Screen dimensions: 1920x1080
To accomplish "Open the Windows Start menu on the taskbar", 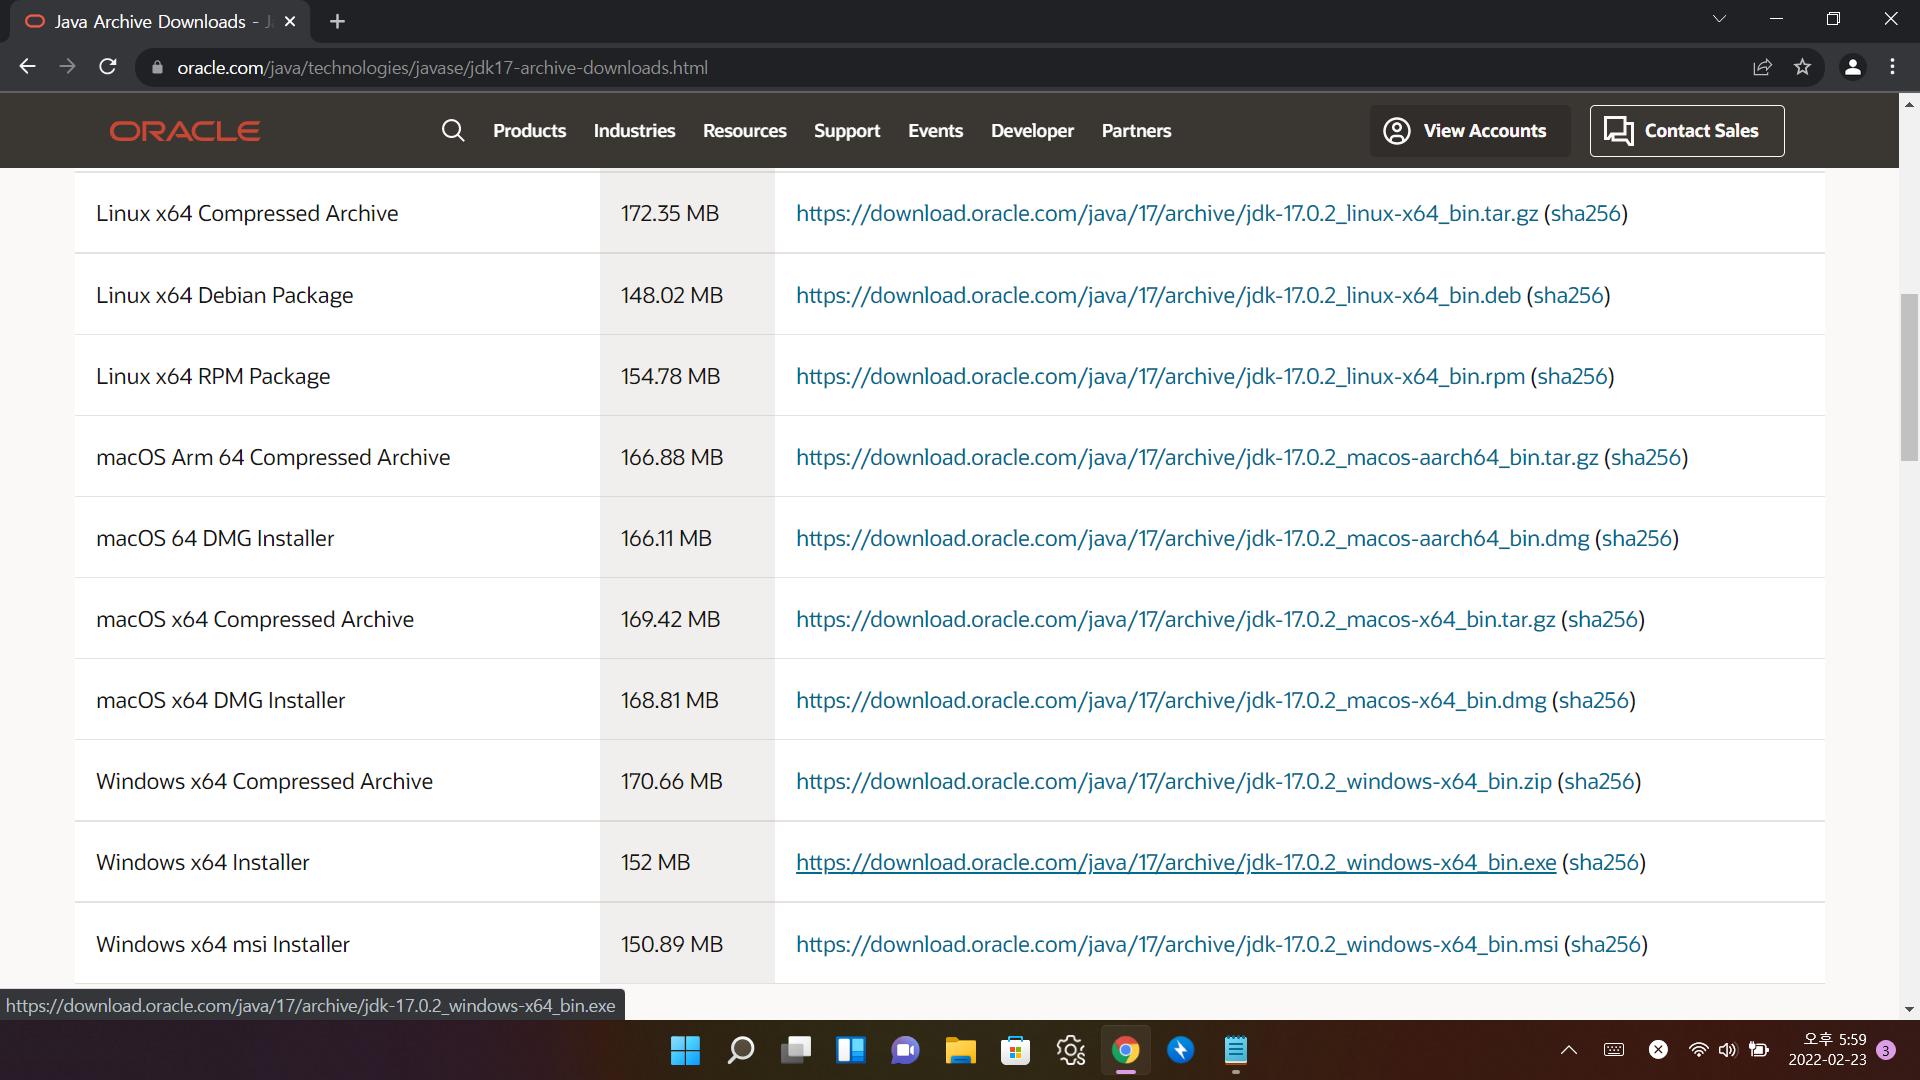I will tap(685, 1050).
